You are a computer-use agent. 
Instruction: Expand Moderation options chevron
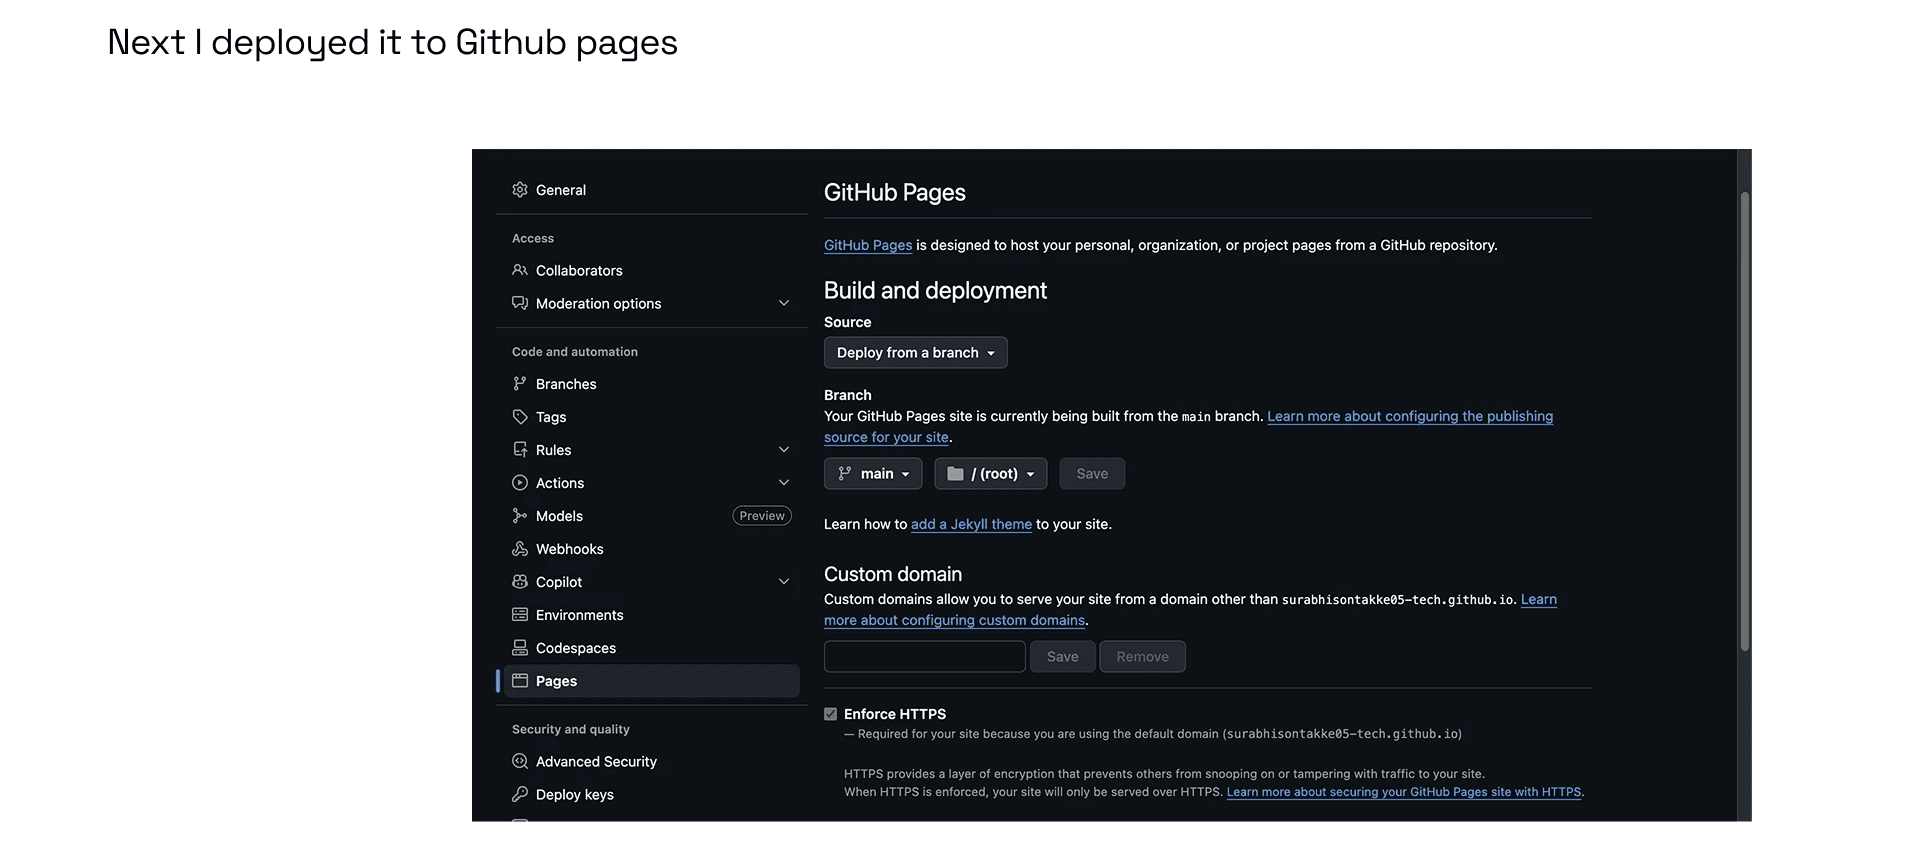(x=784, y=303)
